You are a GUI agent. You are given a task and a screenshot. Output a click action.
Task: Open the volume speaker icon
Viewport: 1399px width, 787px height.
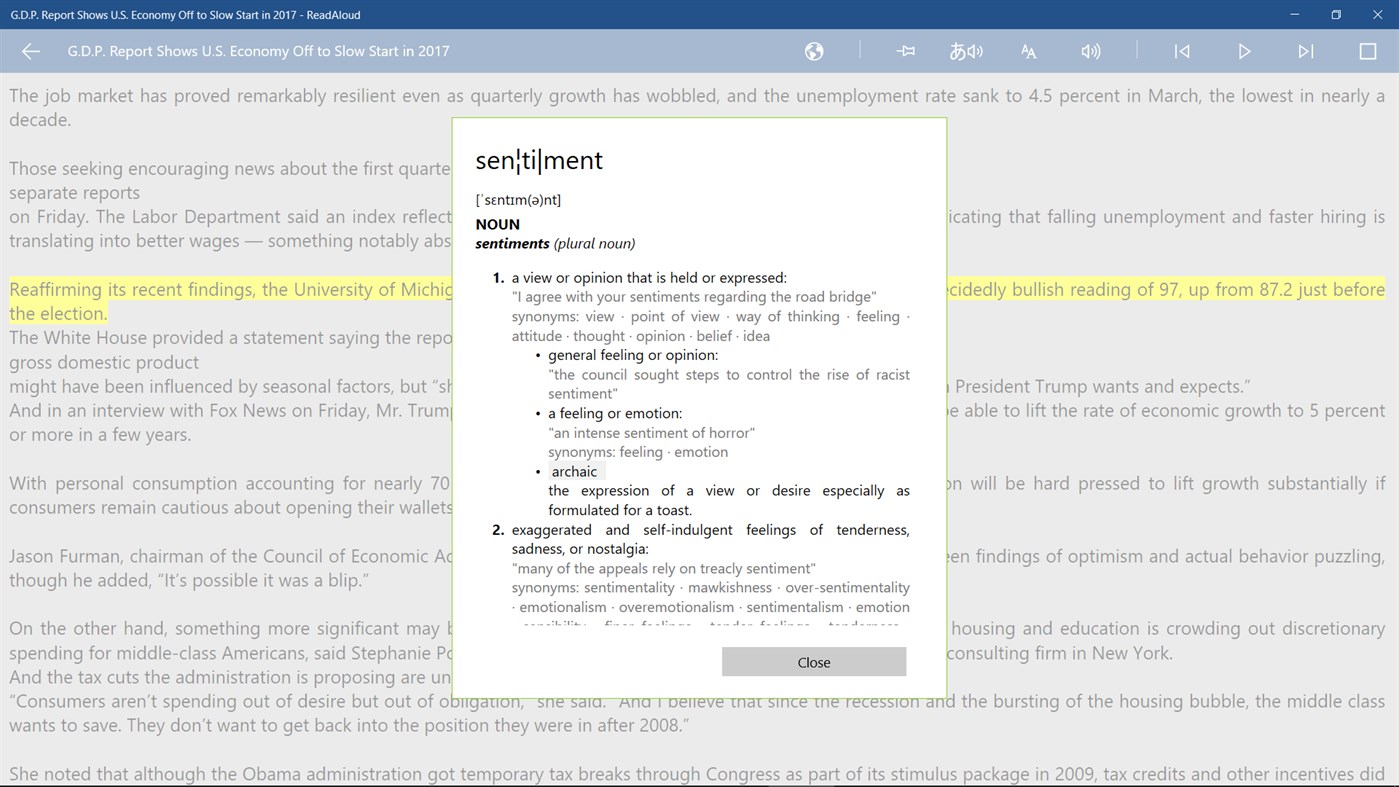(x=1090, y=51)
